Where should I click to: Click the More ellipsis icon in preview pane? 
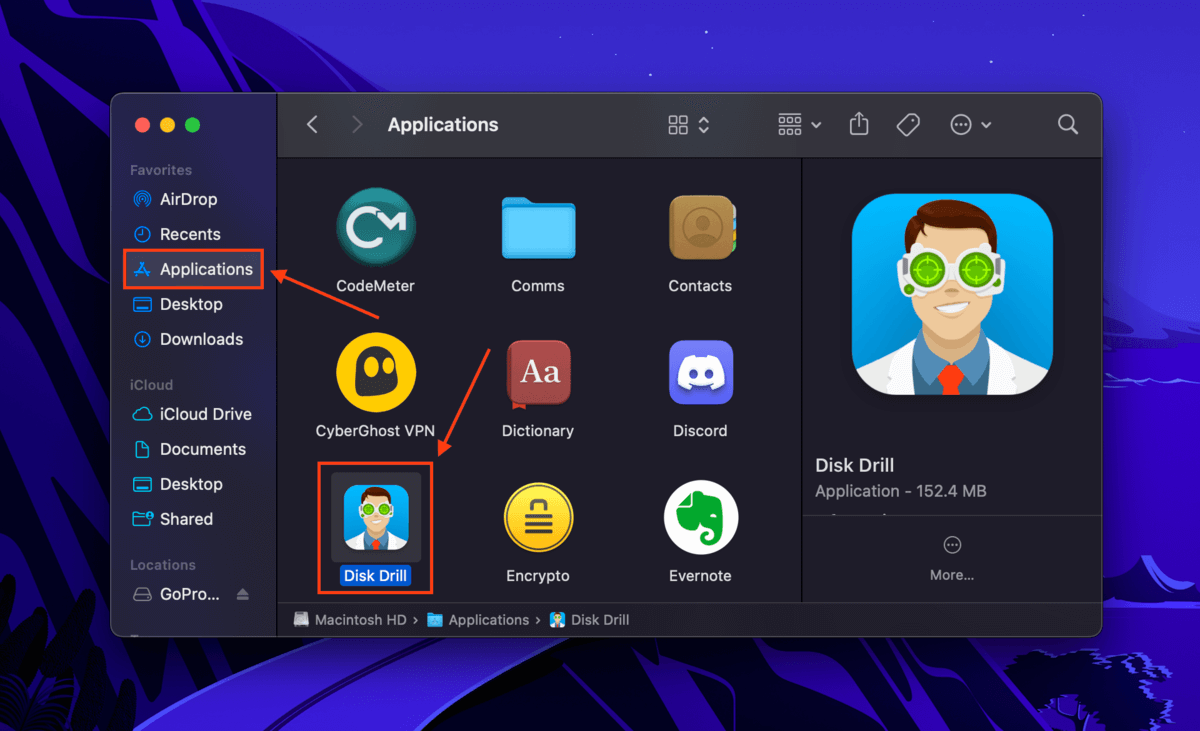952,545
